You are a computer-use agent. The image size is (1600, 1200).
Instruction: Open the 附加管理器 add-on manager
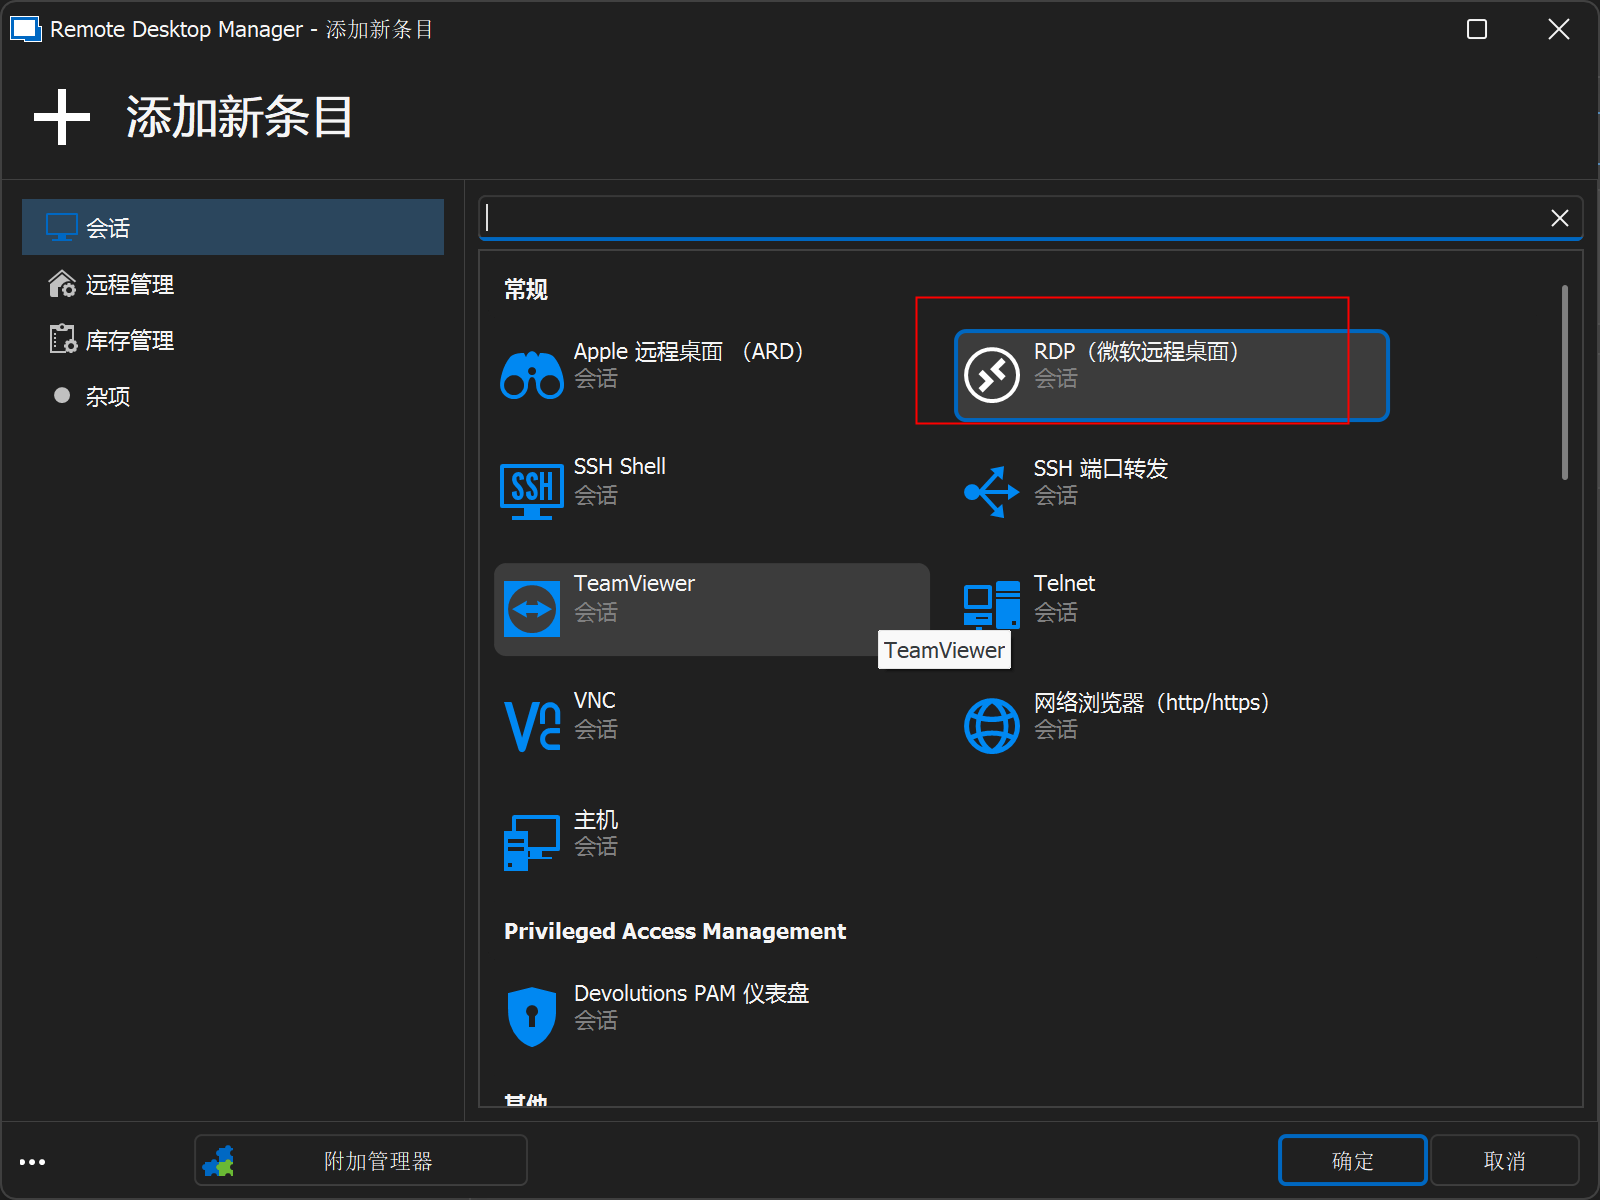(x=361, y=1161)
